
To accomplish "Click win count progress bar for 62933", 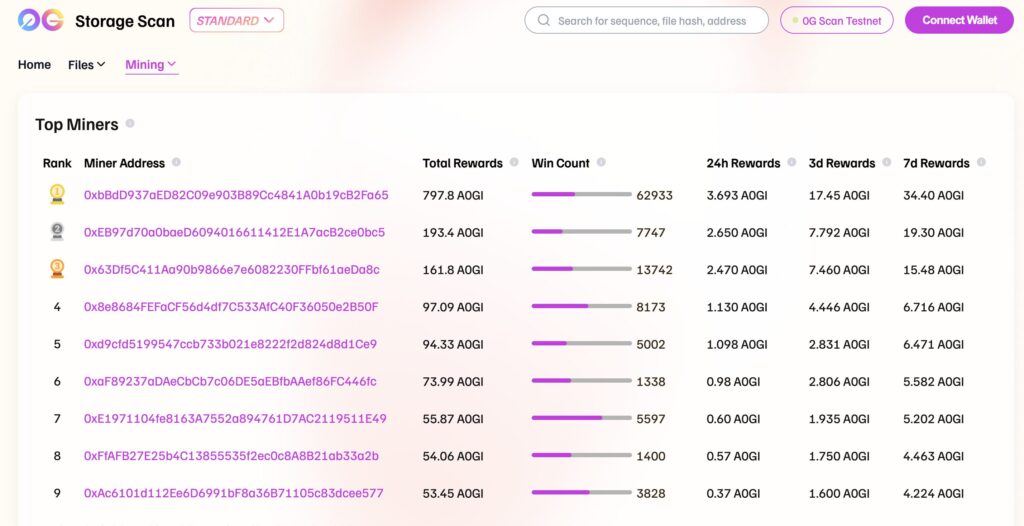I will (x=581, y=195).
